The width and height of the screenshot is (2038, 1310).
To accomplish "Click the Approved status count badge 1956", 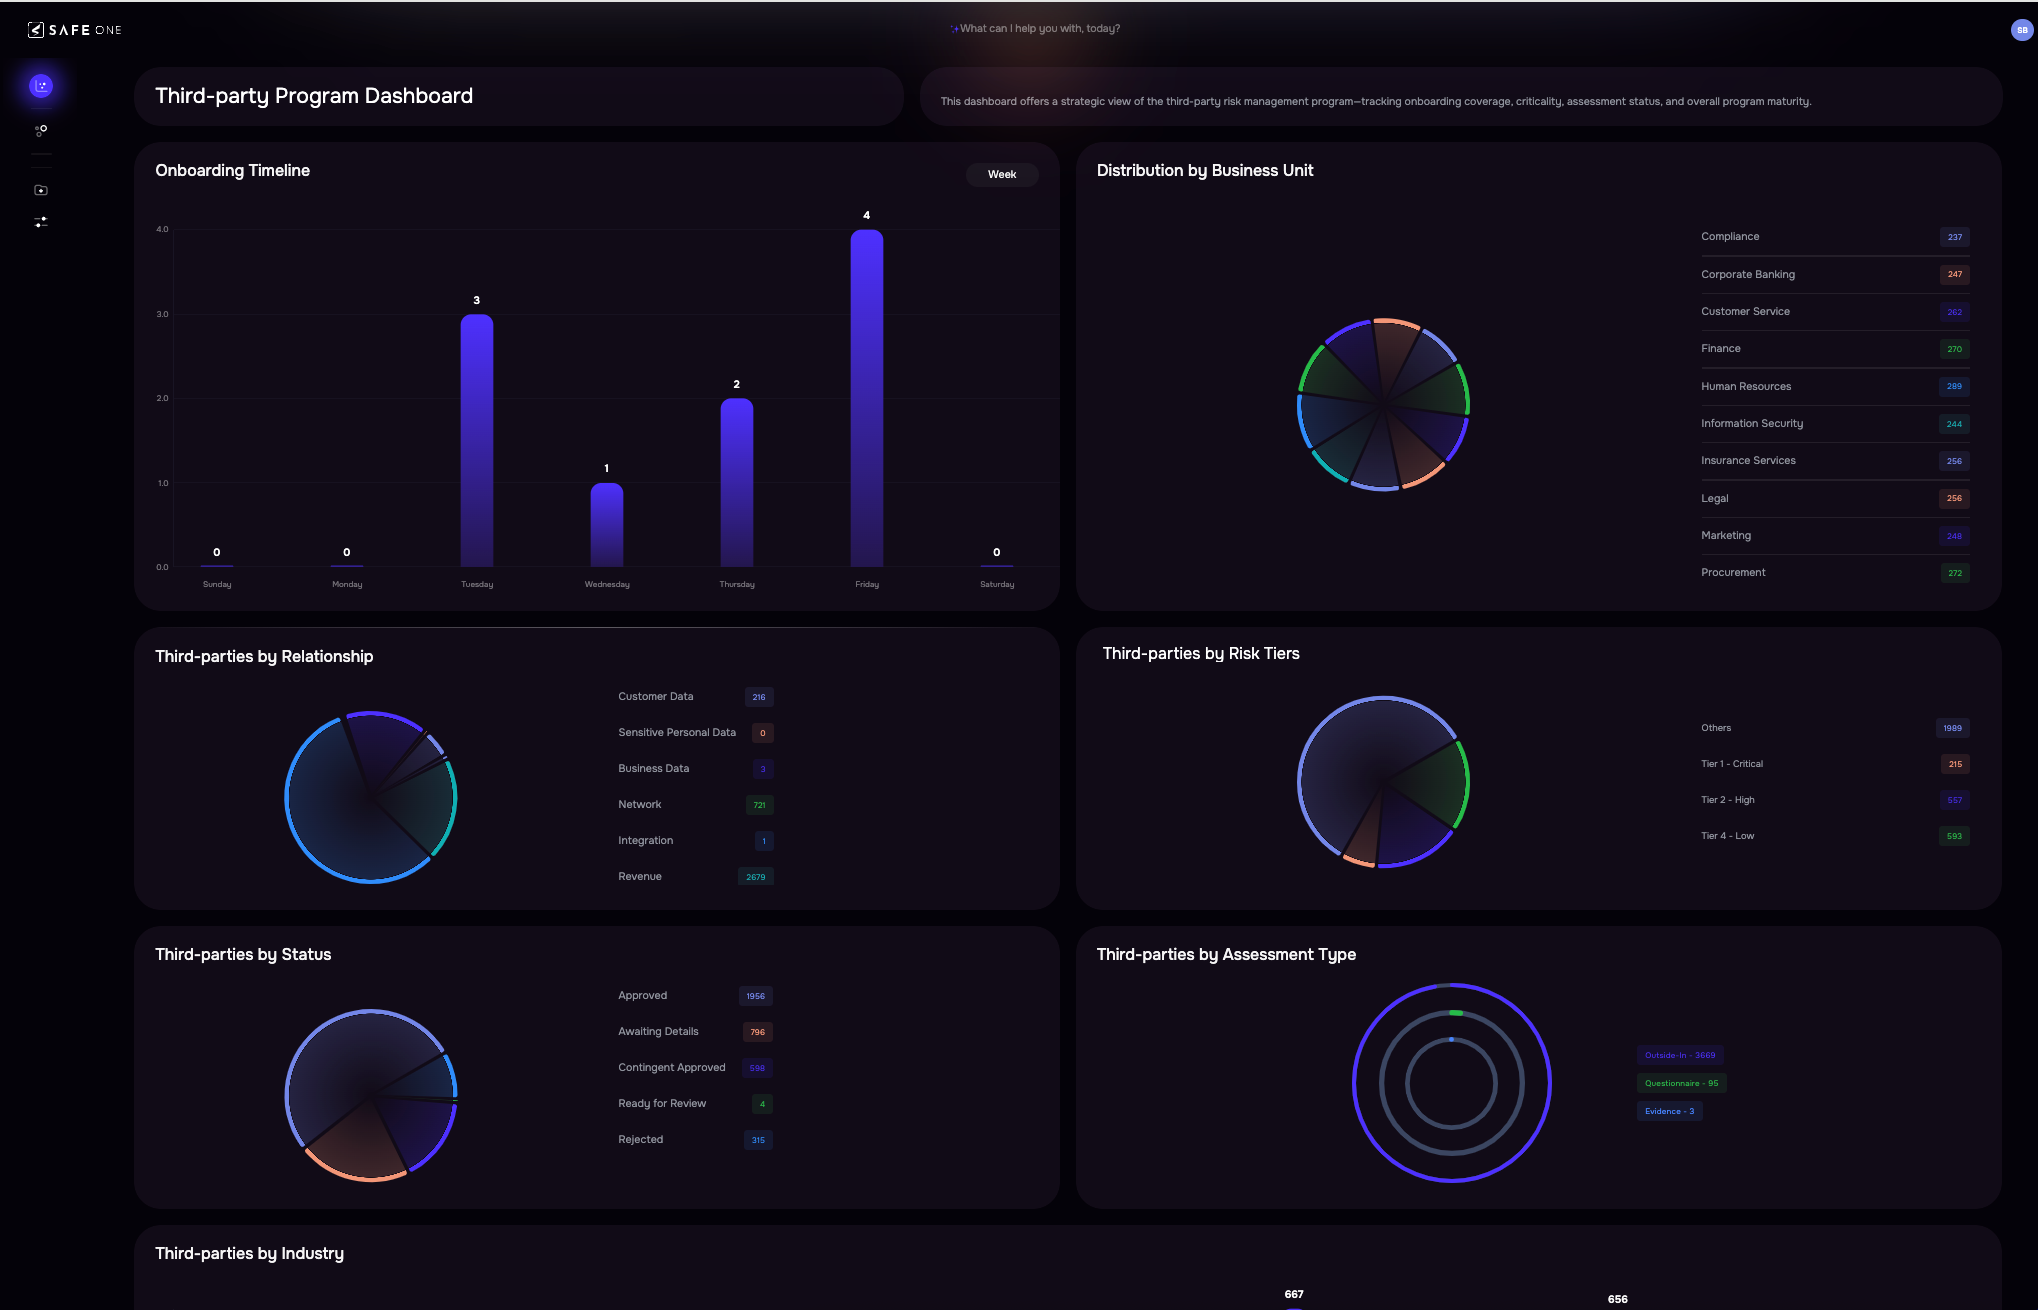I will 755,996.
